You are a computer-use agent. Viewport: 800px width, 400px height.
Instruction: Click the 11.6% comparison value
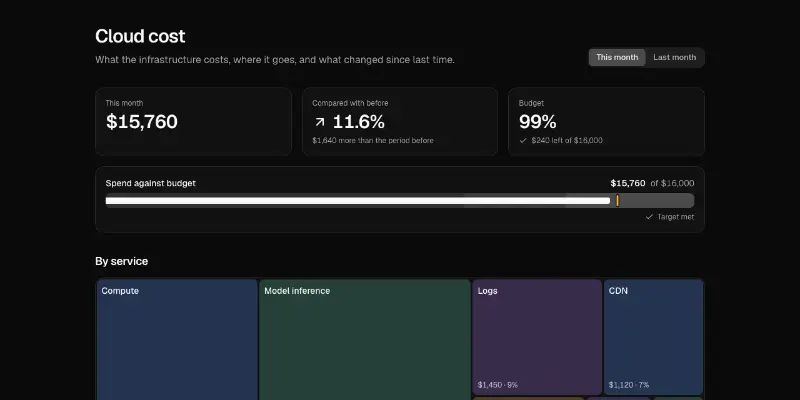[x=359, y=122]
